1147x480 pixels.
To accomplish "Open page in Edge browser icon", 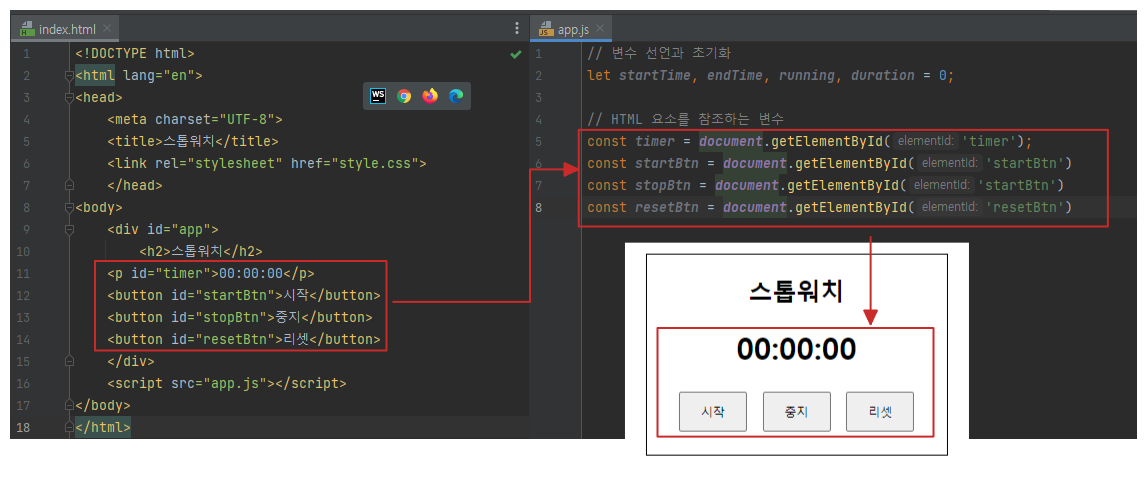I will pyautogui.click(x=456, y=96).
